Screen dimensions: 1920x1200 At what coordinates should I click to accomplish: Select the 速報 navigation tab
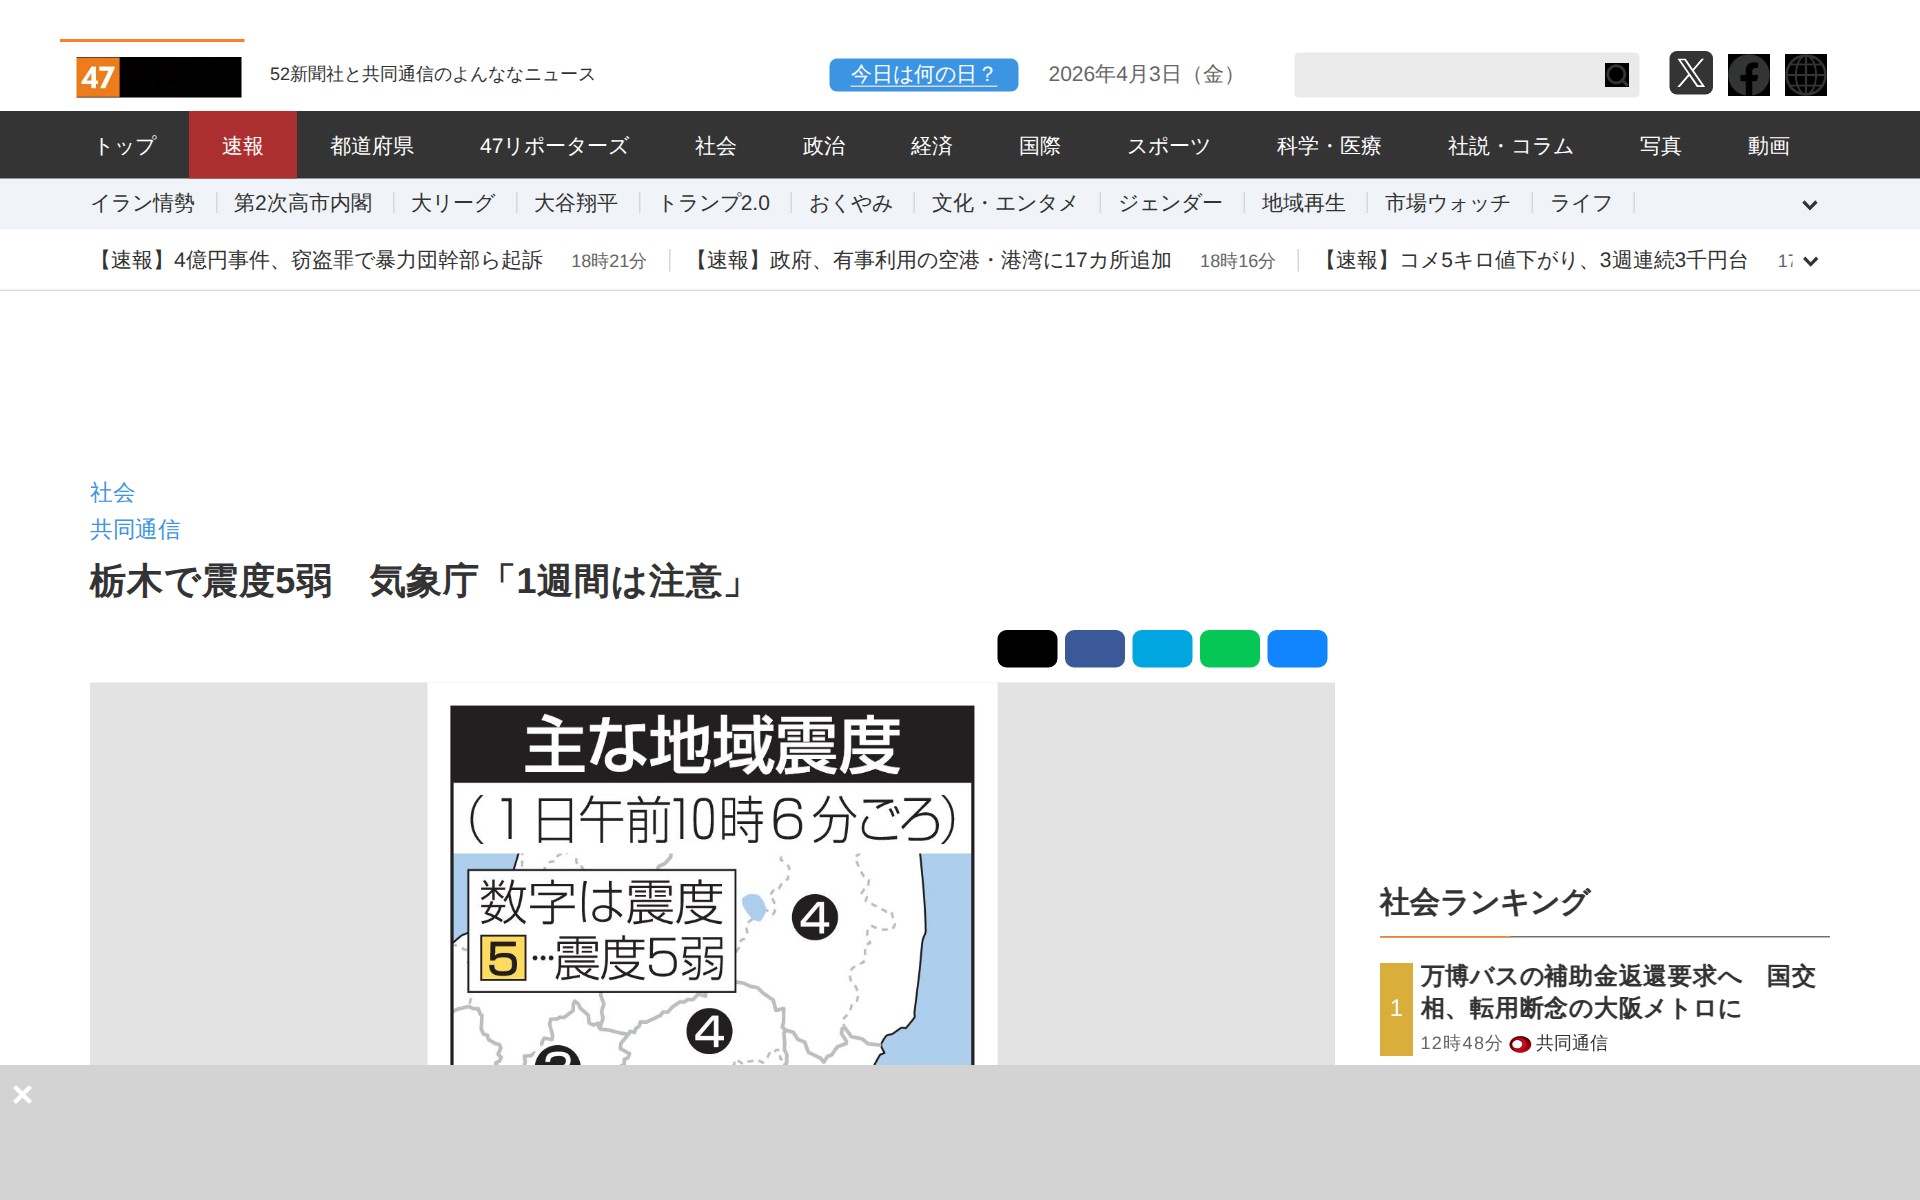[x=242, y=146]
